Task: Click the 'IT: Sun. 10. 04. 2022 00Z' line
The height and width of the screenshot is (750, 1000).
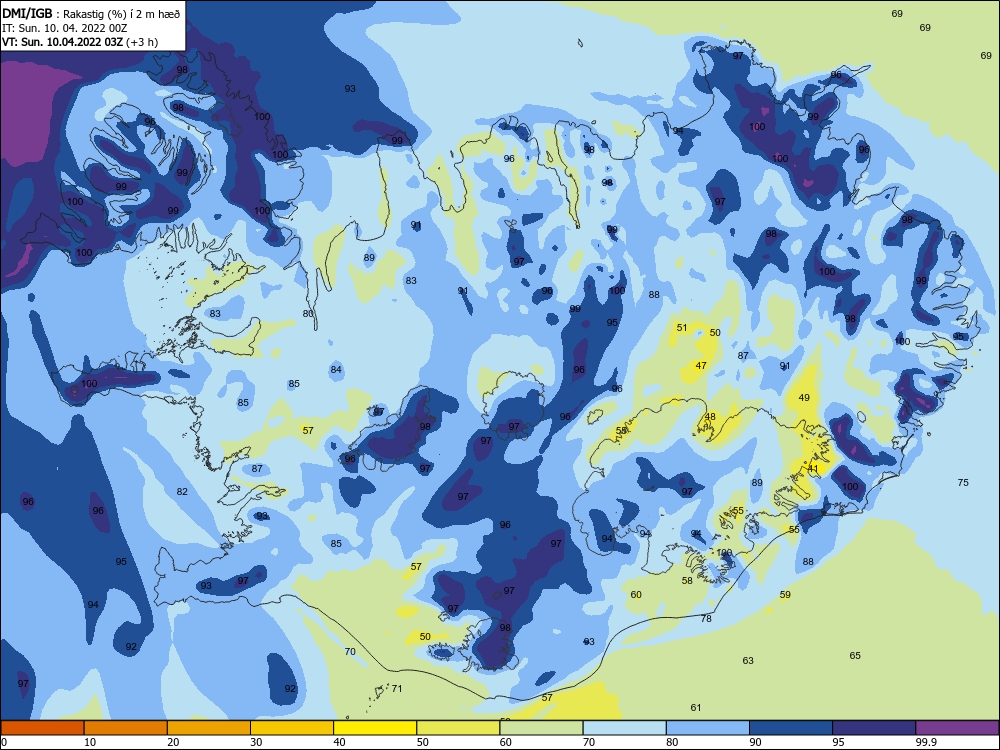Action: tap(65, 28)
